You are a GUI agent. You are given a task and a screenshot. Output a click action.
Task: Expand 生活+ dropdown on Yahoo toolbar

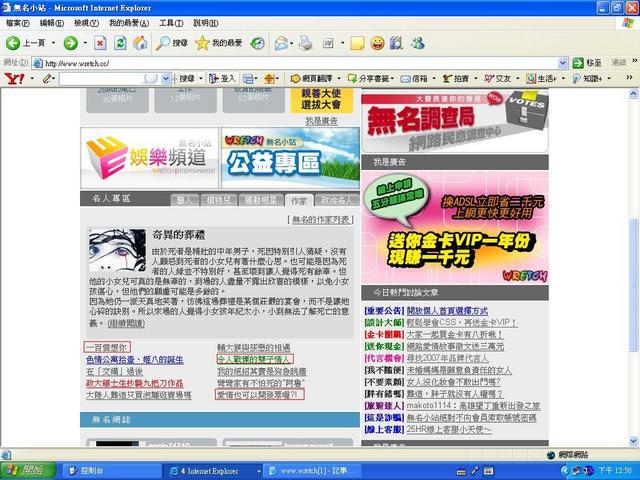pos(563,78)
